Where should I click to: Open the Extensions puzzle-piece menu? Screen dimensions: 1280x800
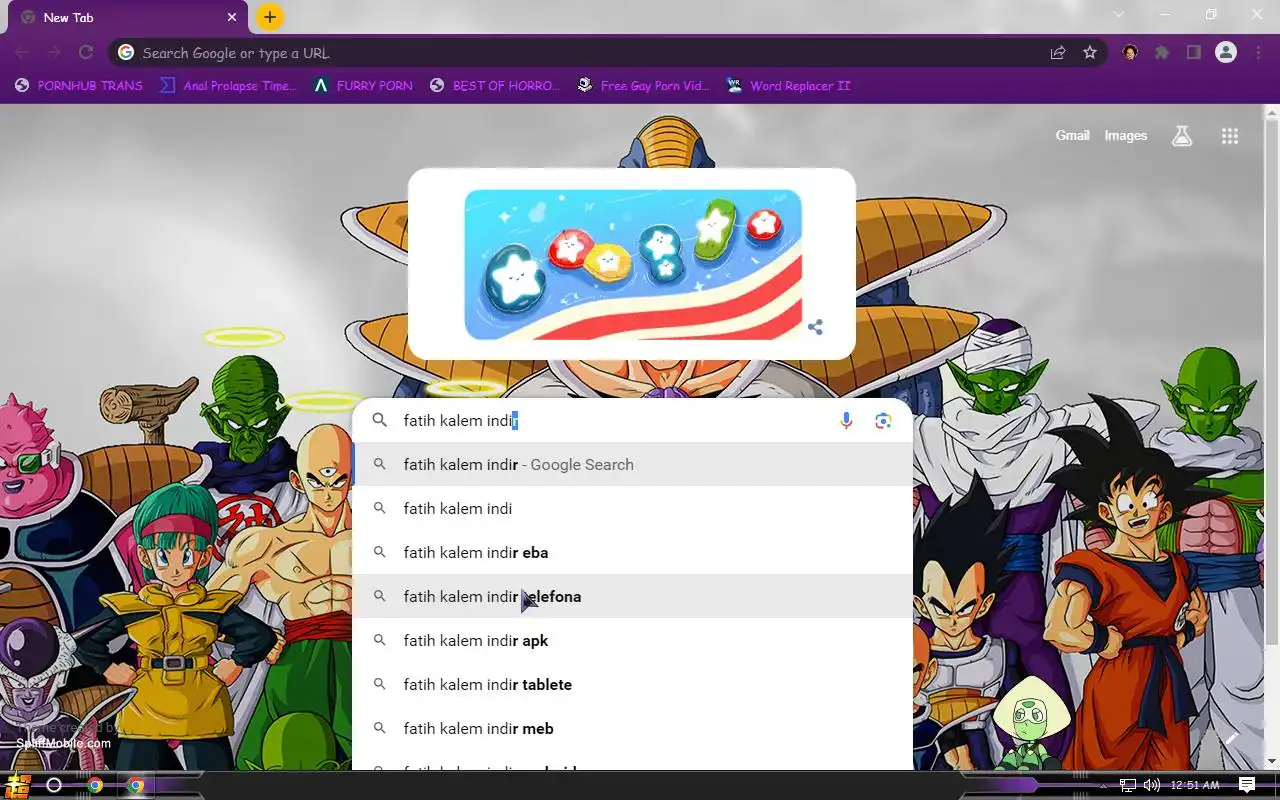coord(1162,53)
